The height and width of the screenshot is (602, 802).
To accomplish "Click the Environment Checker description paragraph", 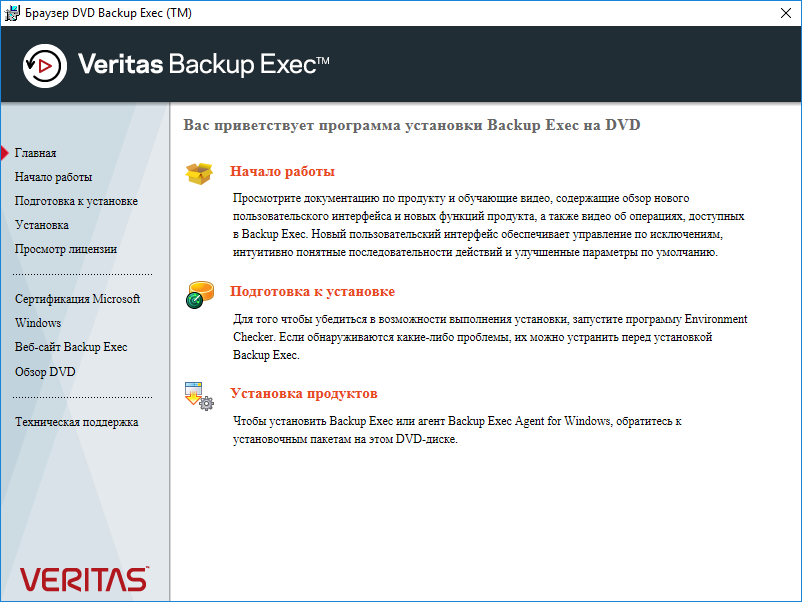I will (x=490, y=337).
